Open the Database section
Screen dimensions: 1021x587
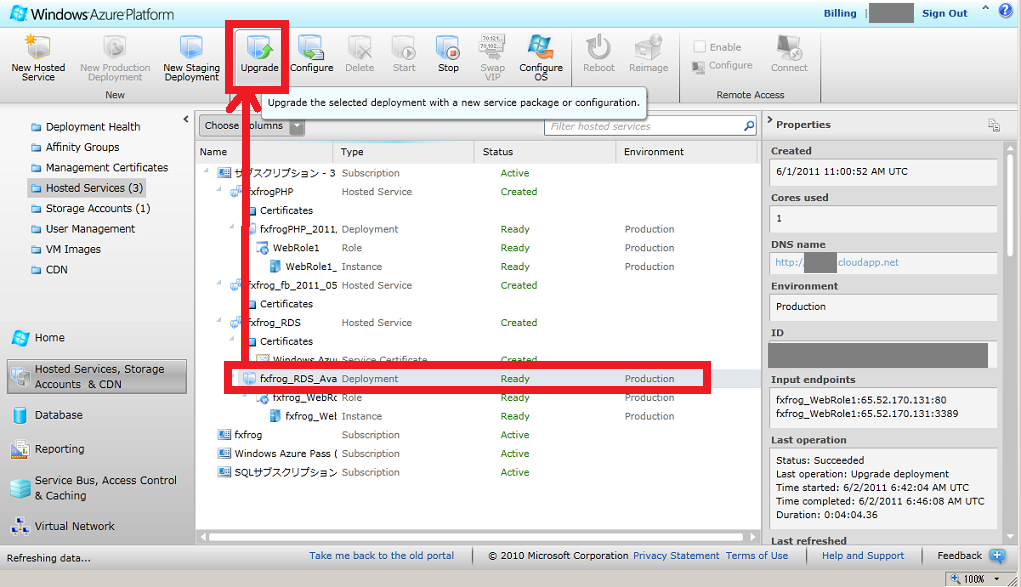(58, 415)
